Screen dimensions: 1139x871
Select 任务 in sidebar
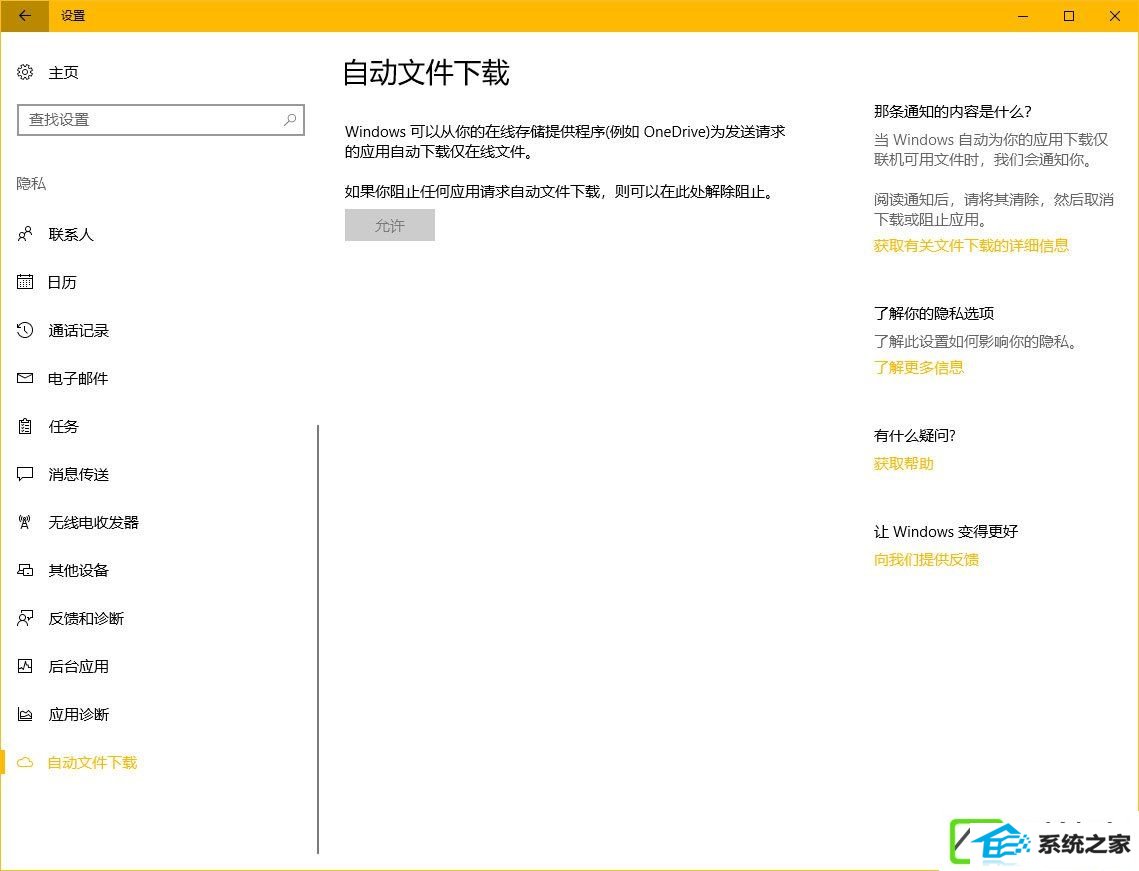coord(63,426)
